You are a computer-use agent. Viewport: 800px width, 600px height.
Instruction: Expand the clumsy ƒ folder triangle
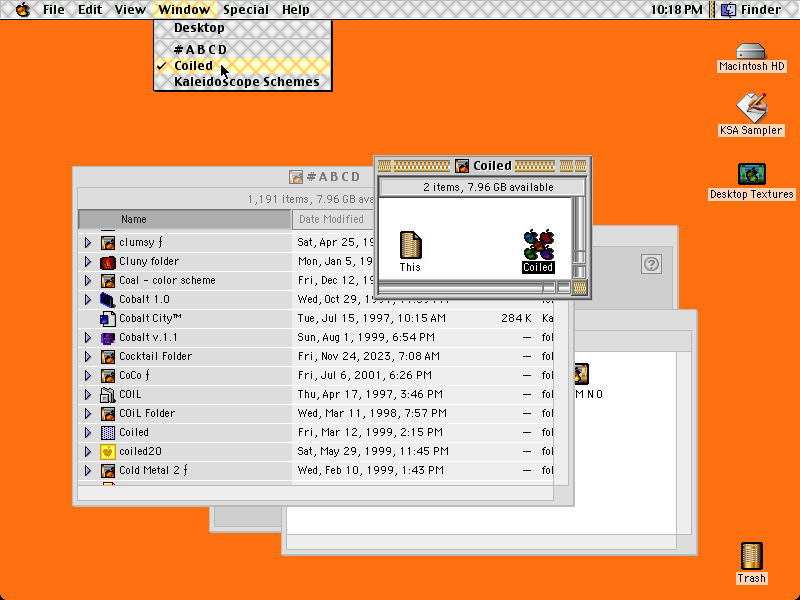point(88,242)
